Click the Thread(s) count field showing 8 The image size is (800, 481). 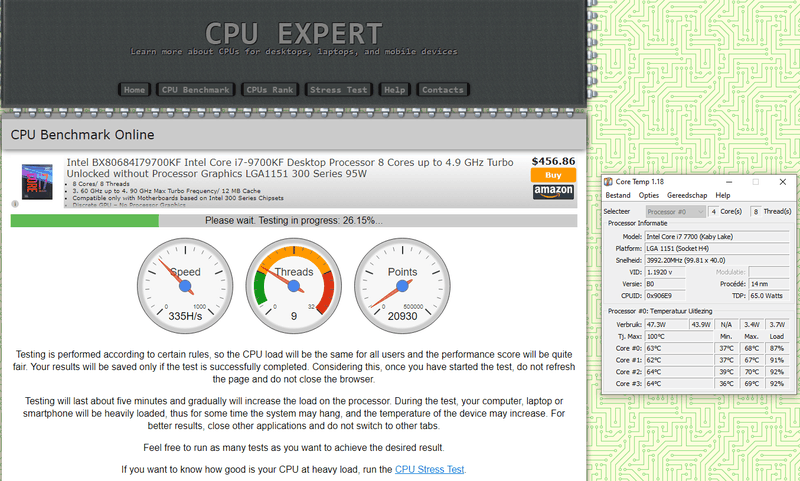click(756, 212)
